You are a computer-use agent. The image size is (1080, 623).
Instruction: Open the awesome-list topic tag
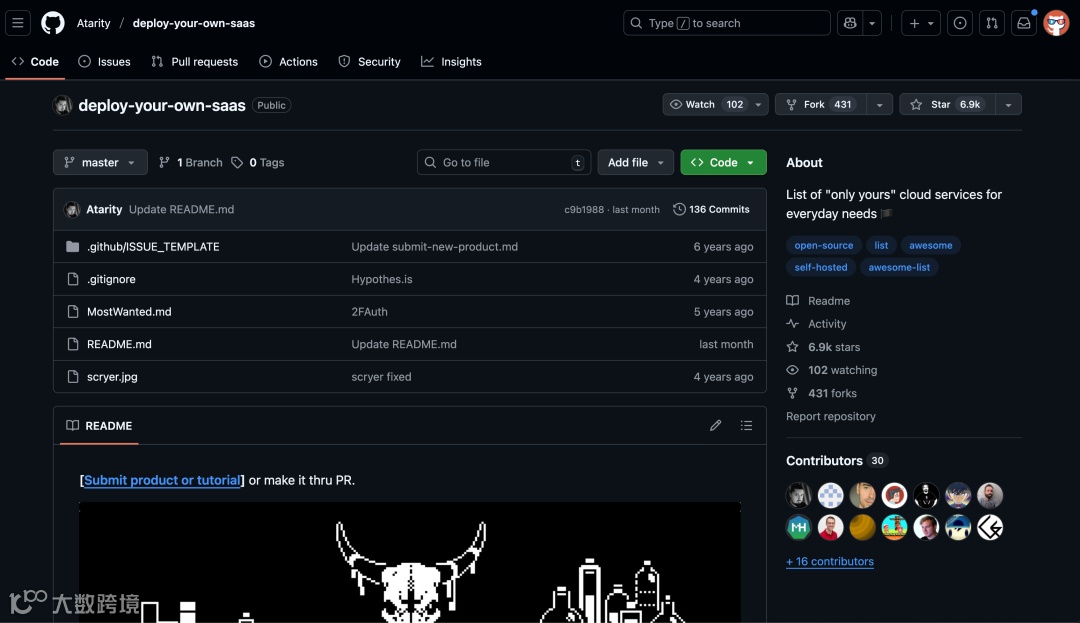click(899, 267)
